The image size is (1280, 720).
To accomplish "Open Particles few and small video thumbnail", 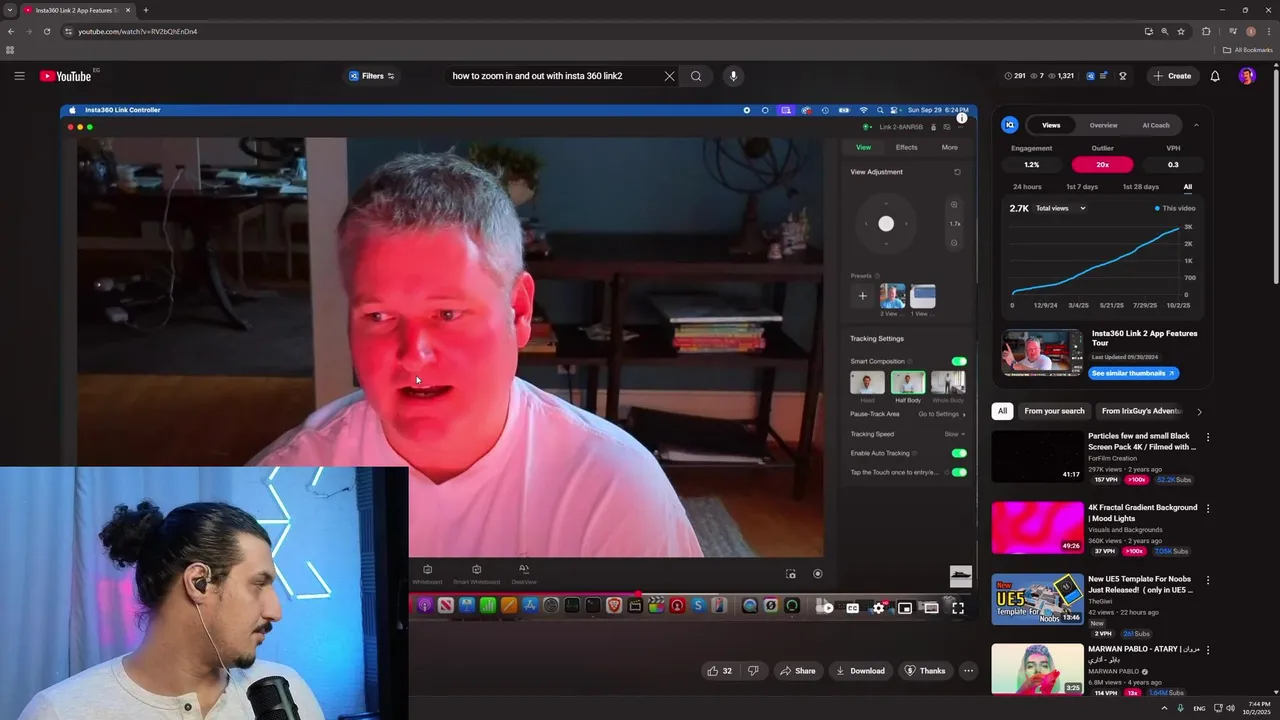I will tap(1037, 457).
